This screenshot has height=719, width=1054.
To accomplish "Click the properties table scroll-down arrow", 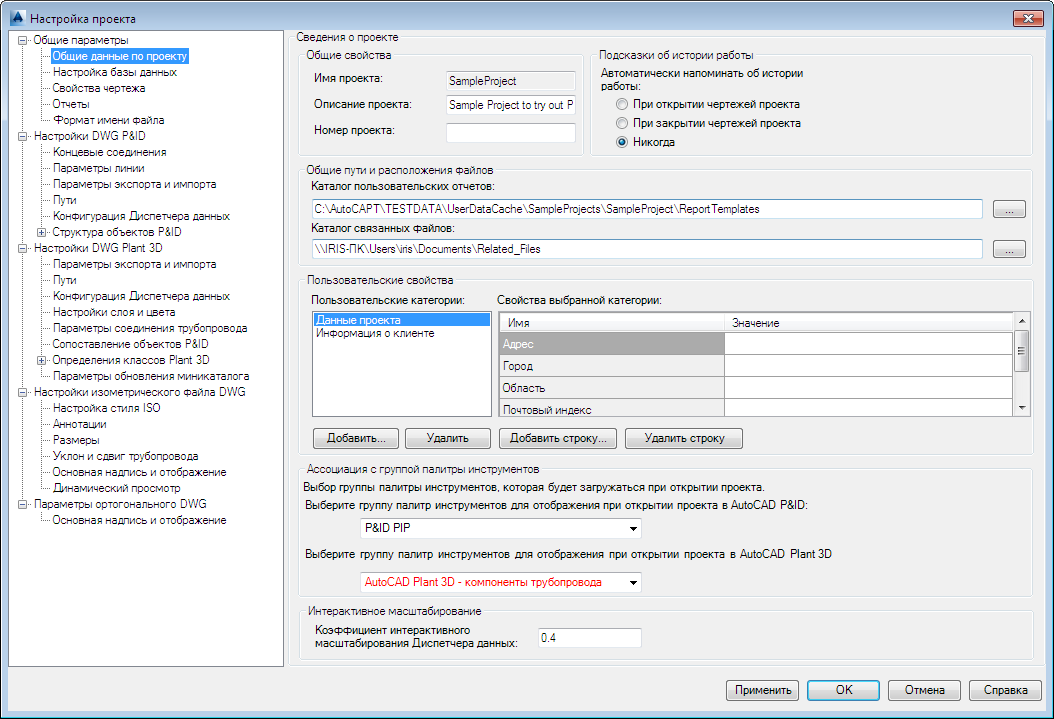I will [1022, 408].
